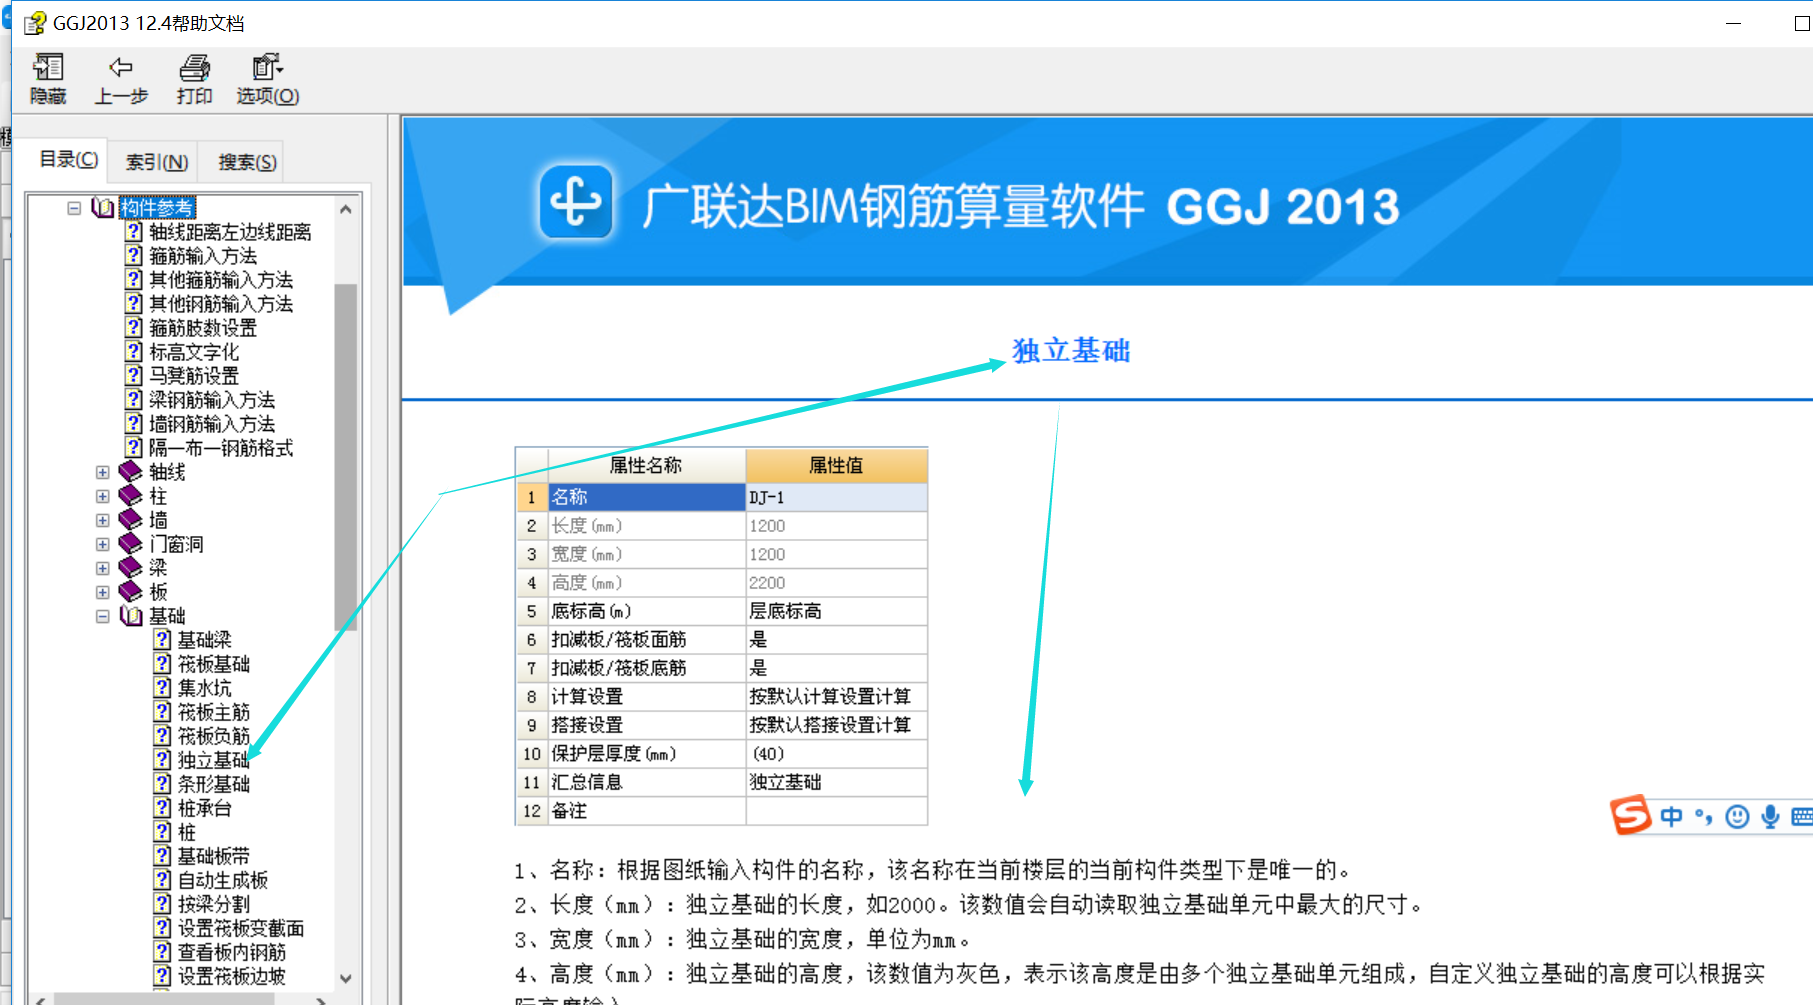Click the help page icon next to 马凳筋设置
Screen dimensions: 1813x1005
pos(134,376)
